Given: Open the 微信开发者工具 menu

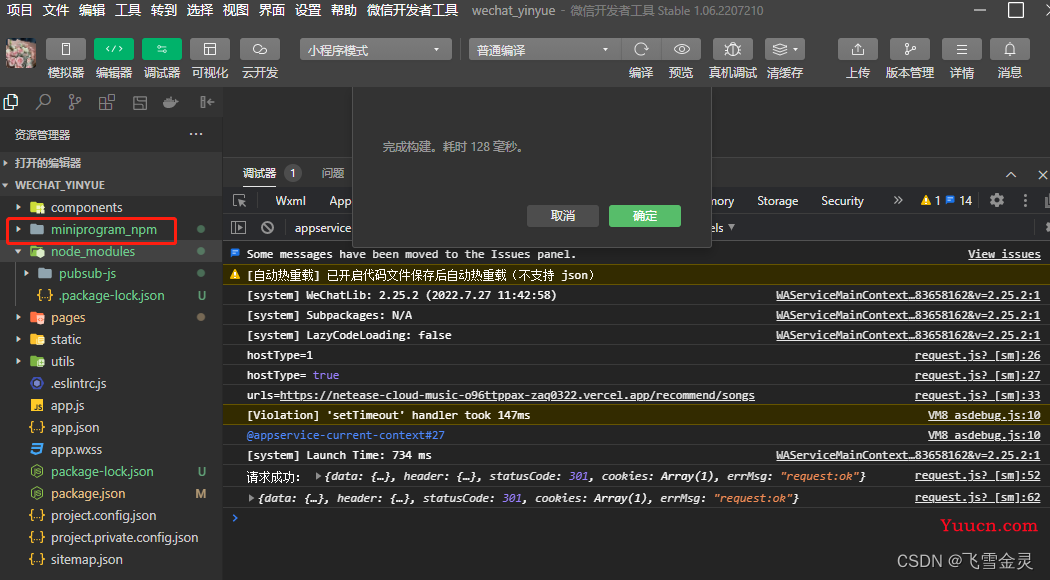Looking at the screenshot, I should click(412, 10).
